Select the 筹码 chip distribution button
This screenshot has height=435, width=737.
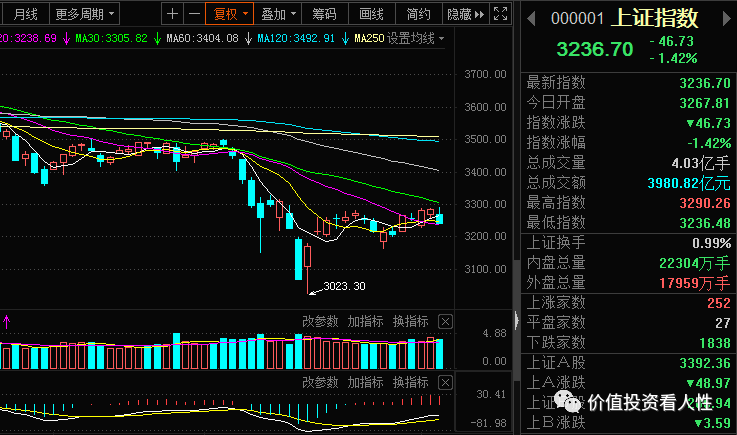coord(325,14)
